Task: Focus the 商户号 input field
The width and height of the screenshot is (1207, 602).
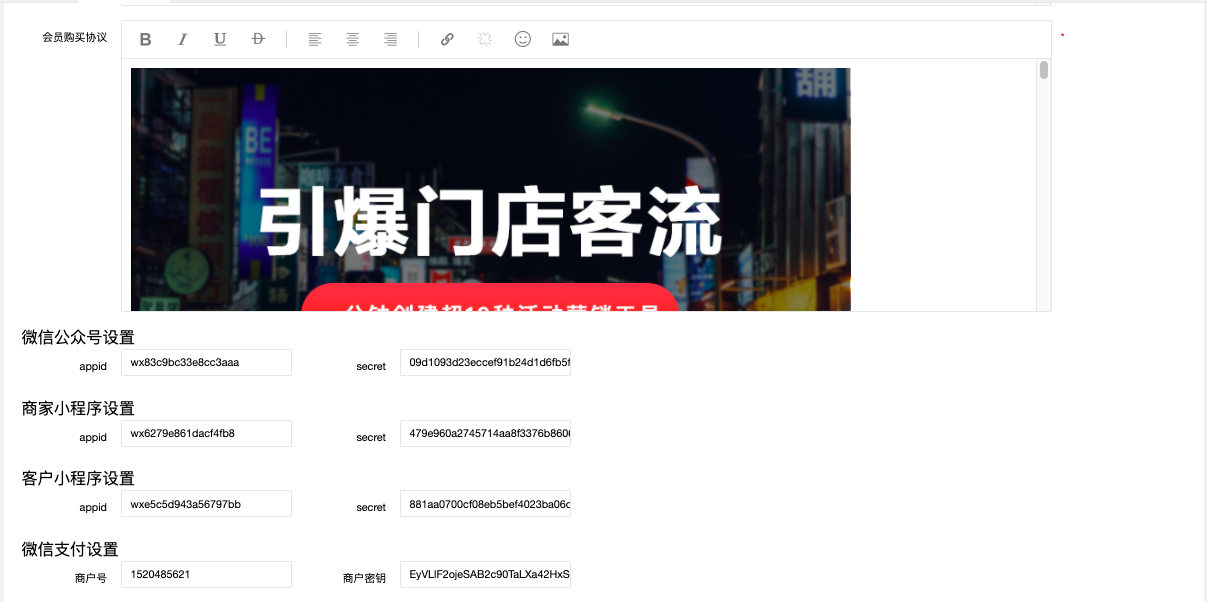Action: 206,574
